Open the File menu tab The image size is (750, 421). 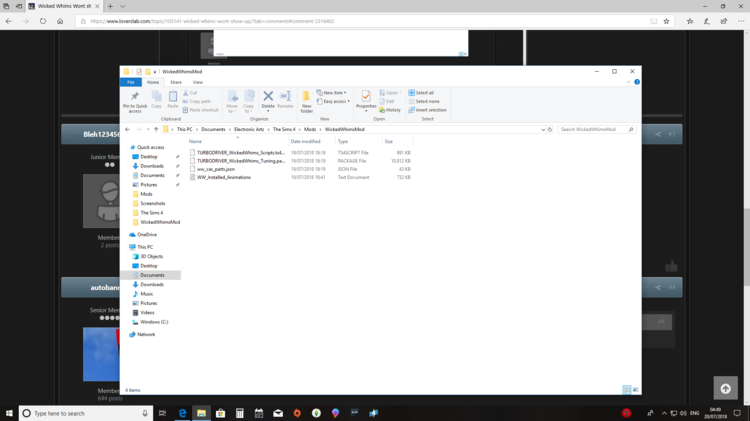131,82
